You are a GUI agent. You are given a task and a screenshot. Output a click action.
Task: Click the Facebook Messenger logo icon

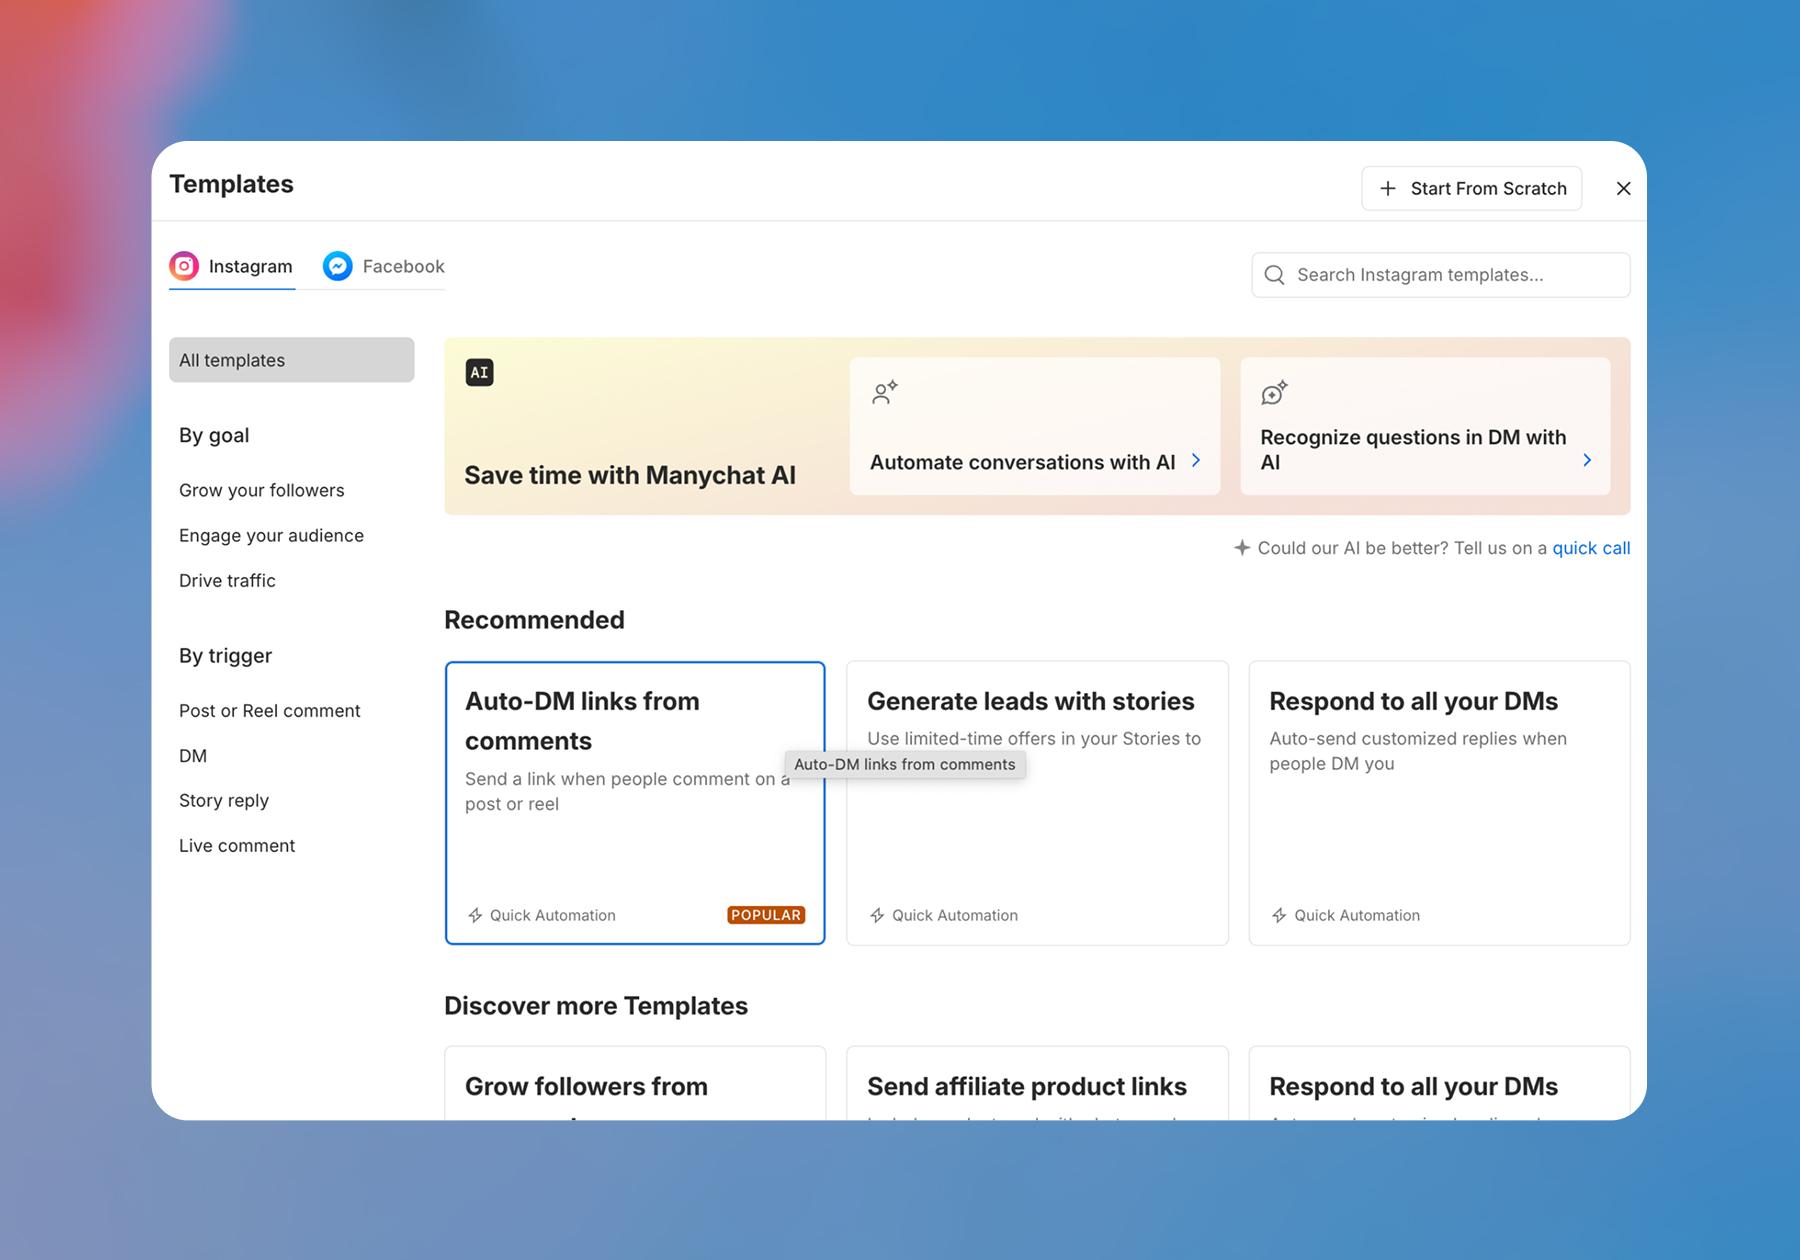(x=338, y=266)
